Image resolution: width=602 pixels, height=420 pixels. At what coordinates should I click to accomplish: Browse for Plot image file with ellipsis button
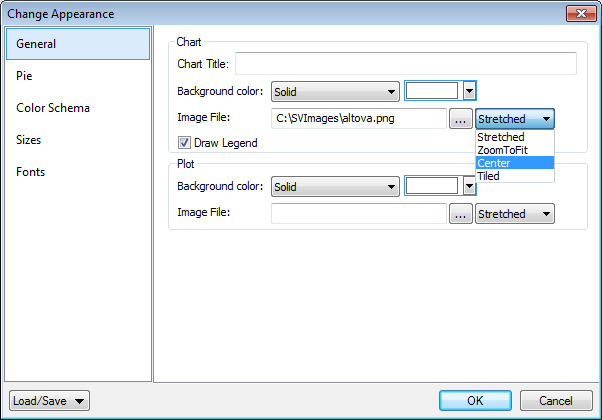(x=460, y=213)
